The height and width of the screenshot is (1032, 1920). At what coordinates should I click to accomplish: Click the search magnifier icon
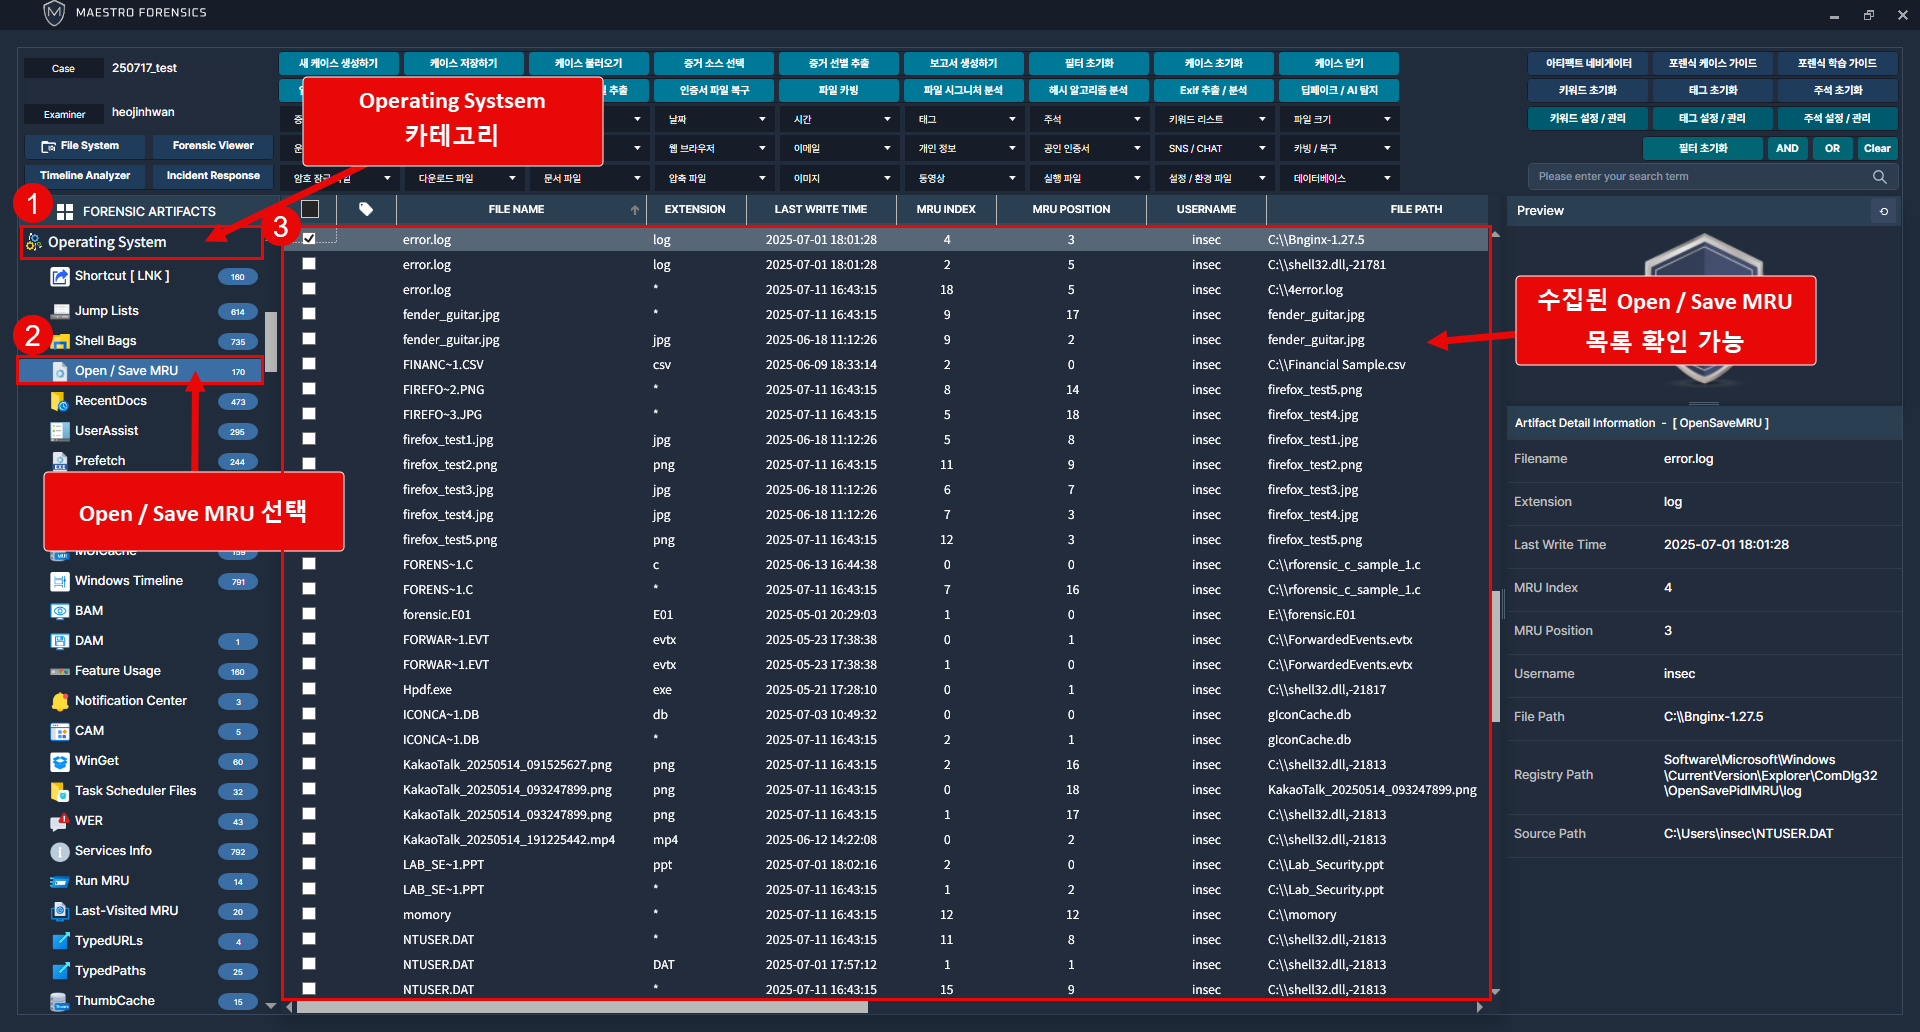coord(1879,177)
